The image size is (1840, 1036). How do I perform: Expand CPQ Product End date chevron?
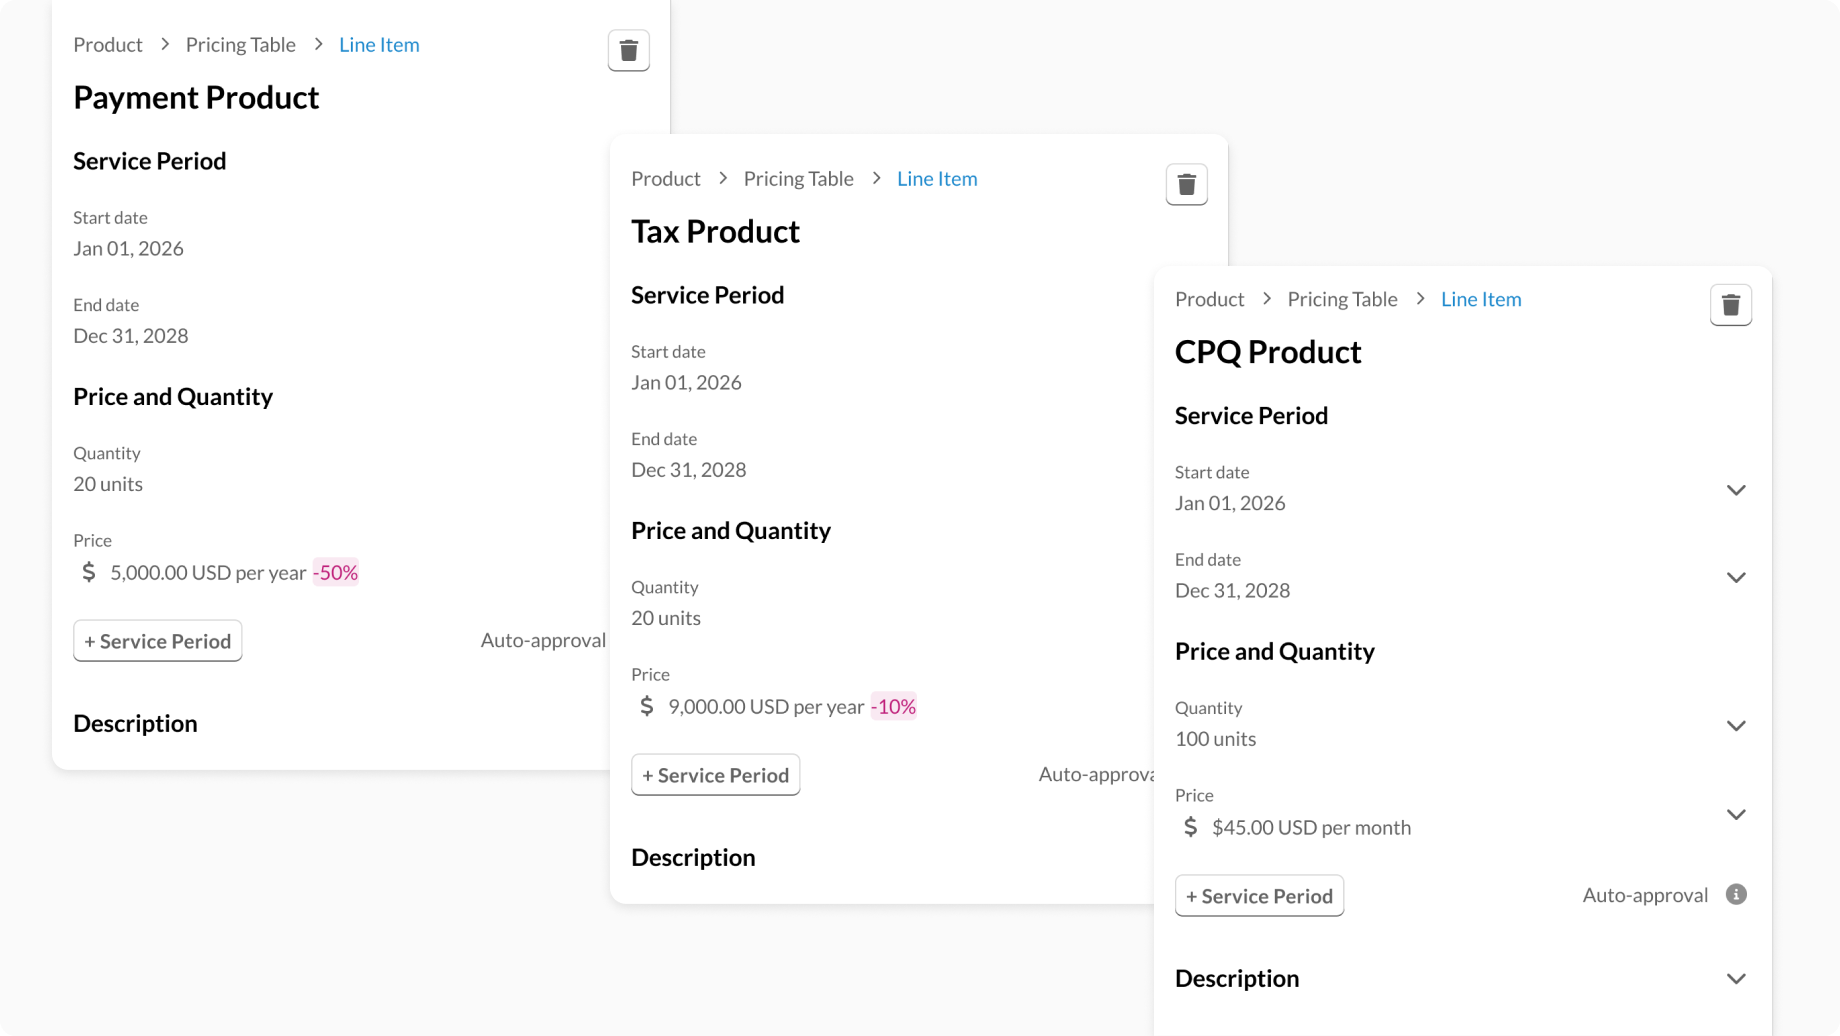pos(1736,577)
